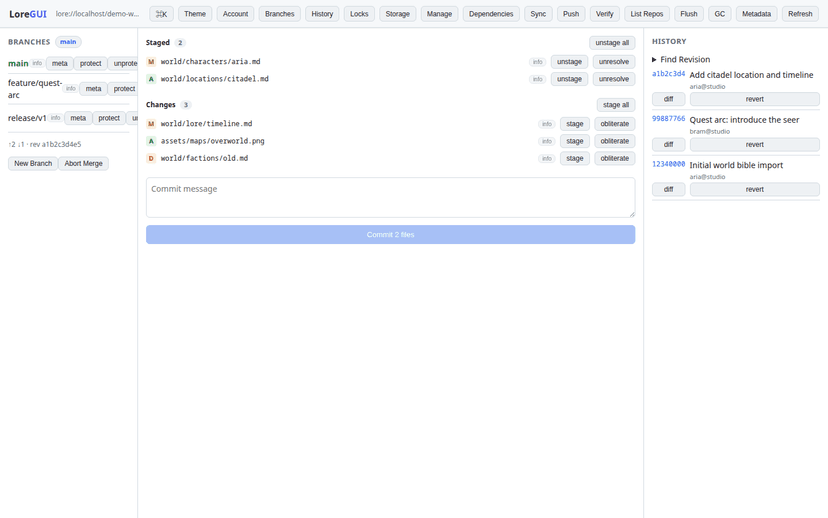Open revision 12340000 hash link

point(669,164)
